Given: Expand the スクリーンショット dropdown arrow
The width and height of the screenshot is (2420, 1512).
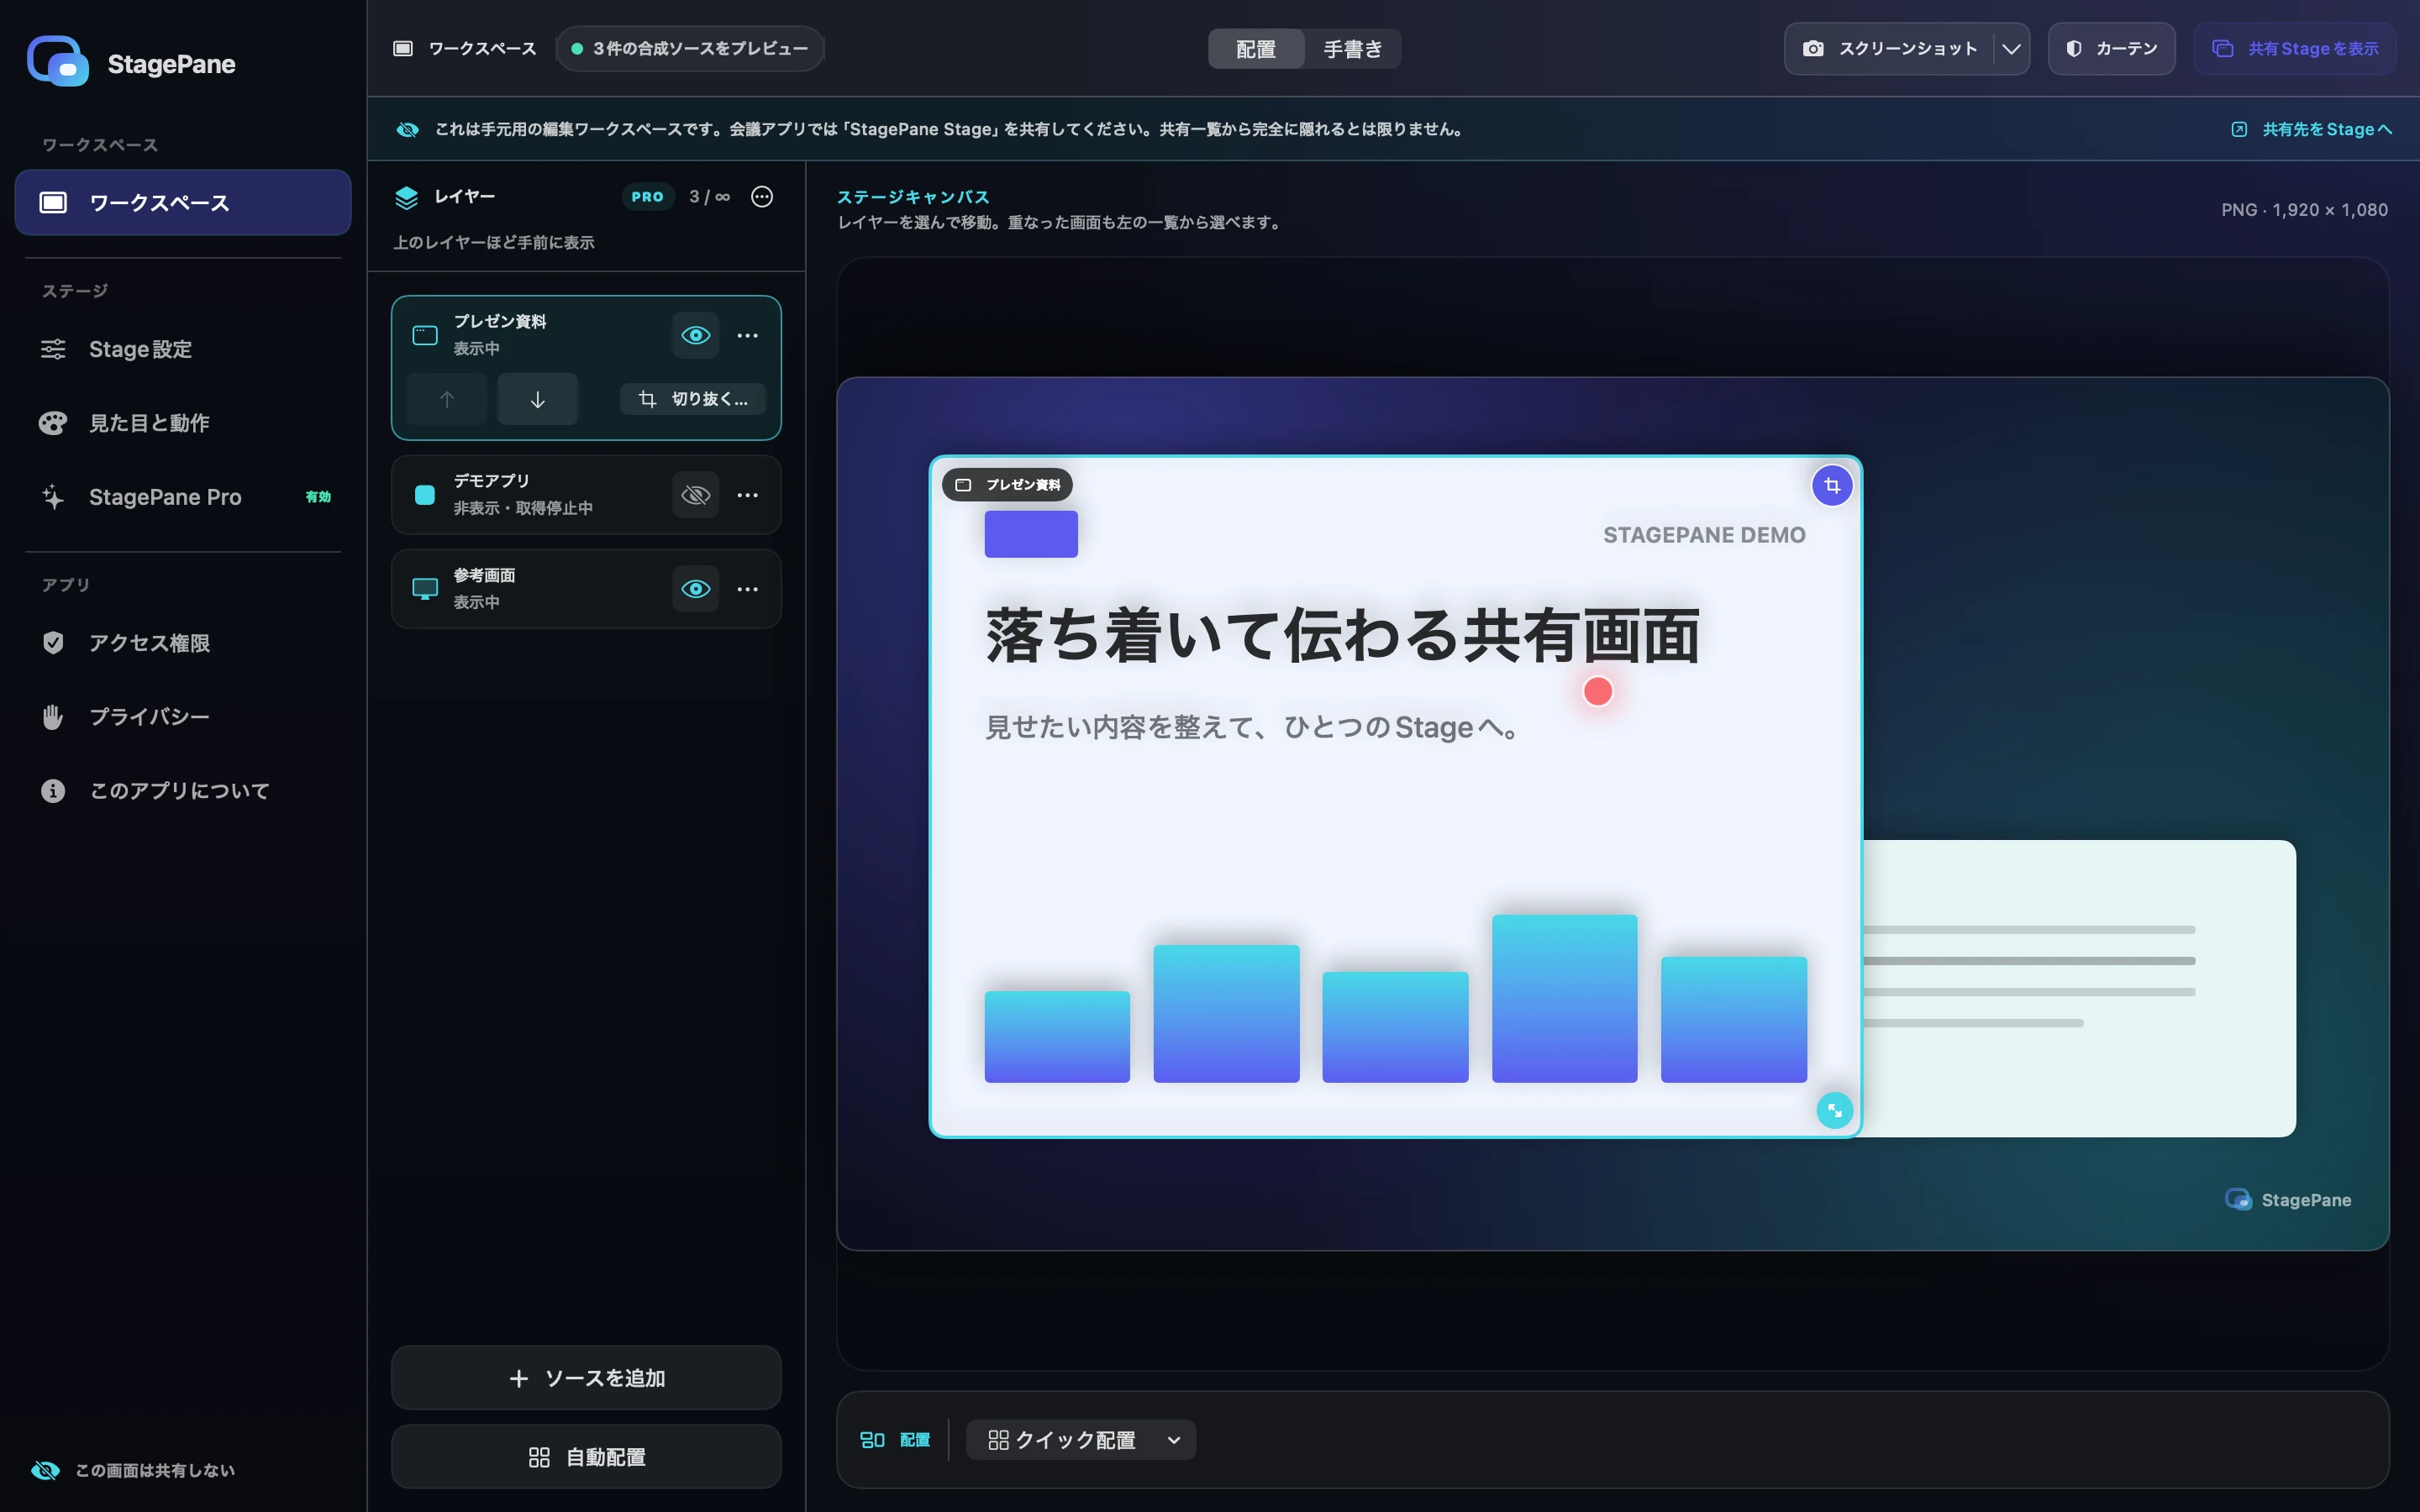Looking at the screenshot, I should point(2011,49).
